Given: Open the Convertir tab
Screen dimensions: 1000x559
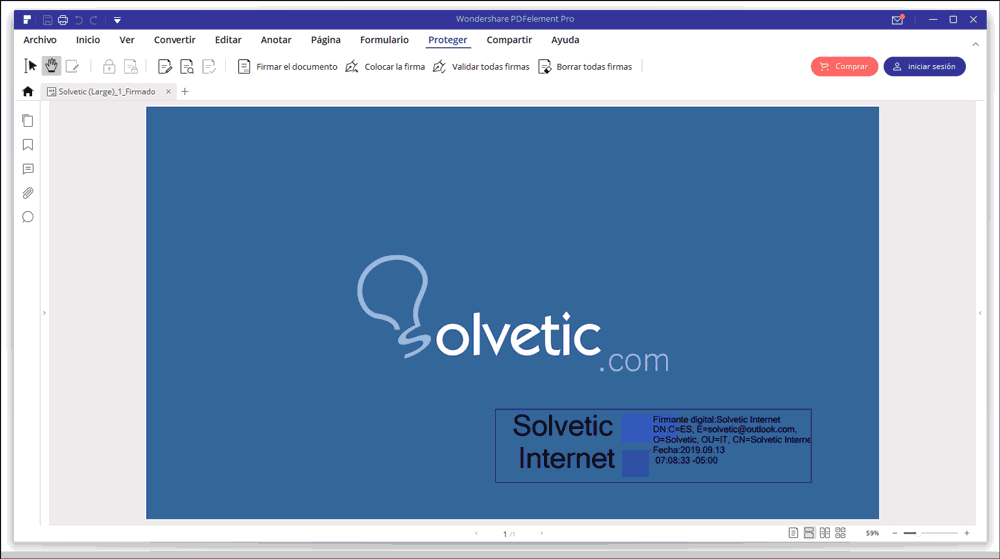Looking at the screenshot, I should [x=174, y=40].
